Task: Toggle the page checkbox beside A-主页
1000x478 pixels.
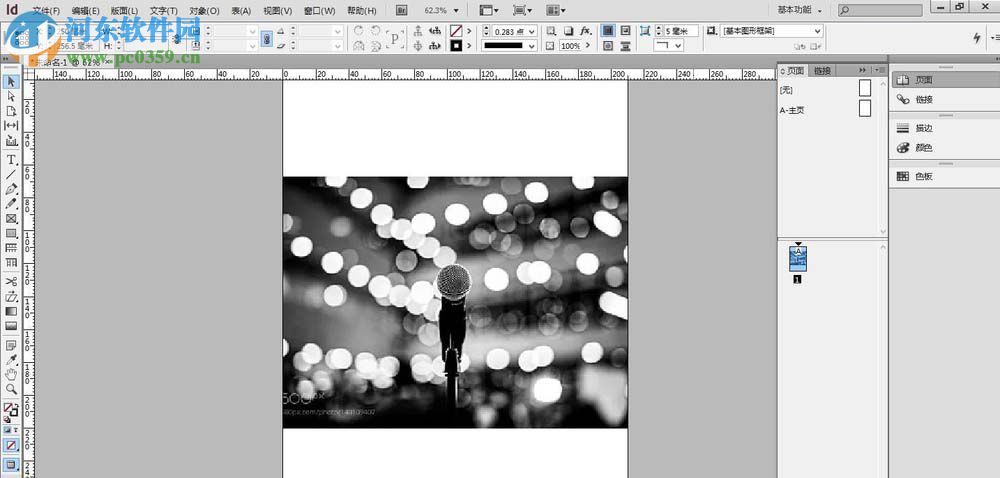Action: [865, 109]
